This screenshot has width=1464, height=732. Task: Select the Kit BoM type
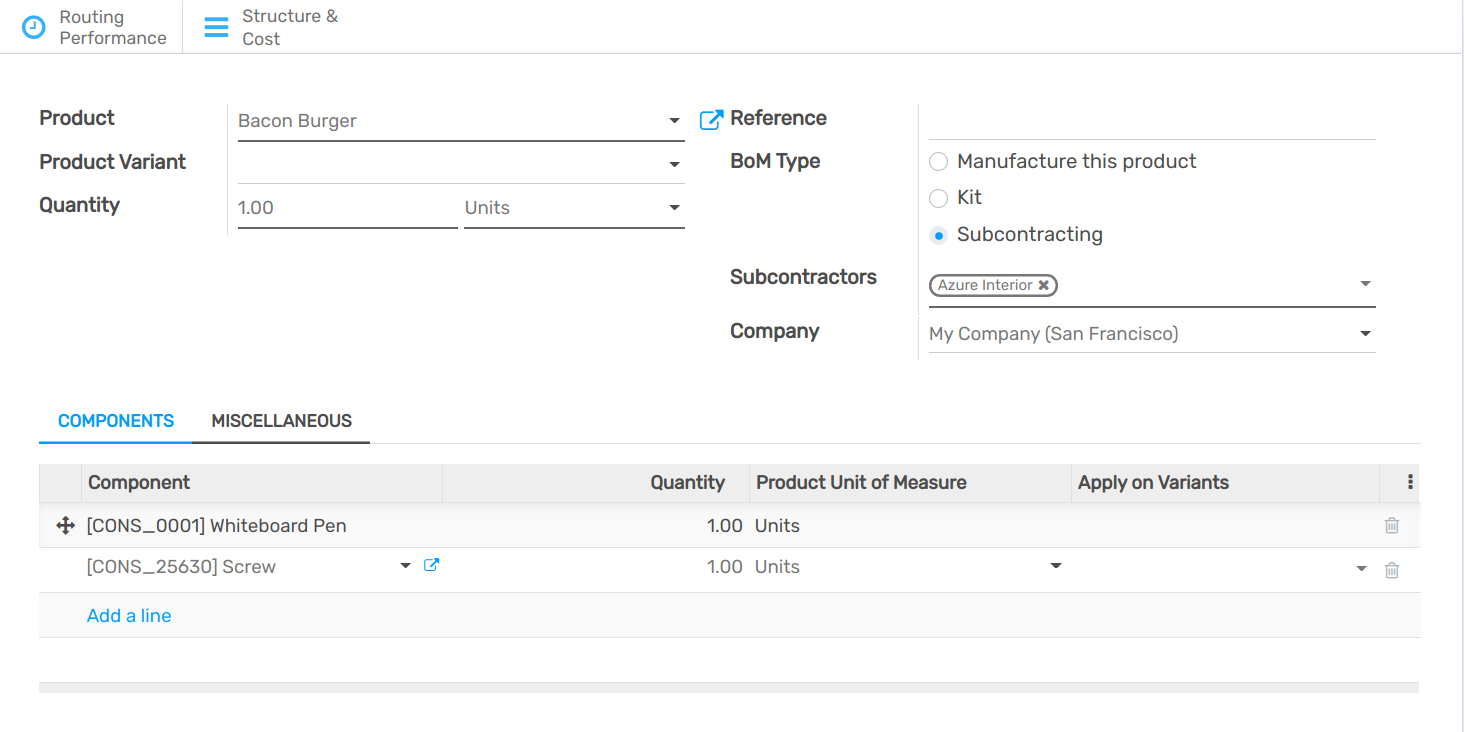(938, 198)
